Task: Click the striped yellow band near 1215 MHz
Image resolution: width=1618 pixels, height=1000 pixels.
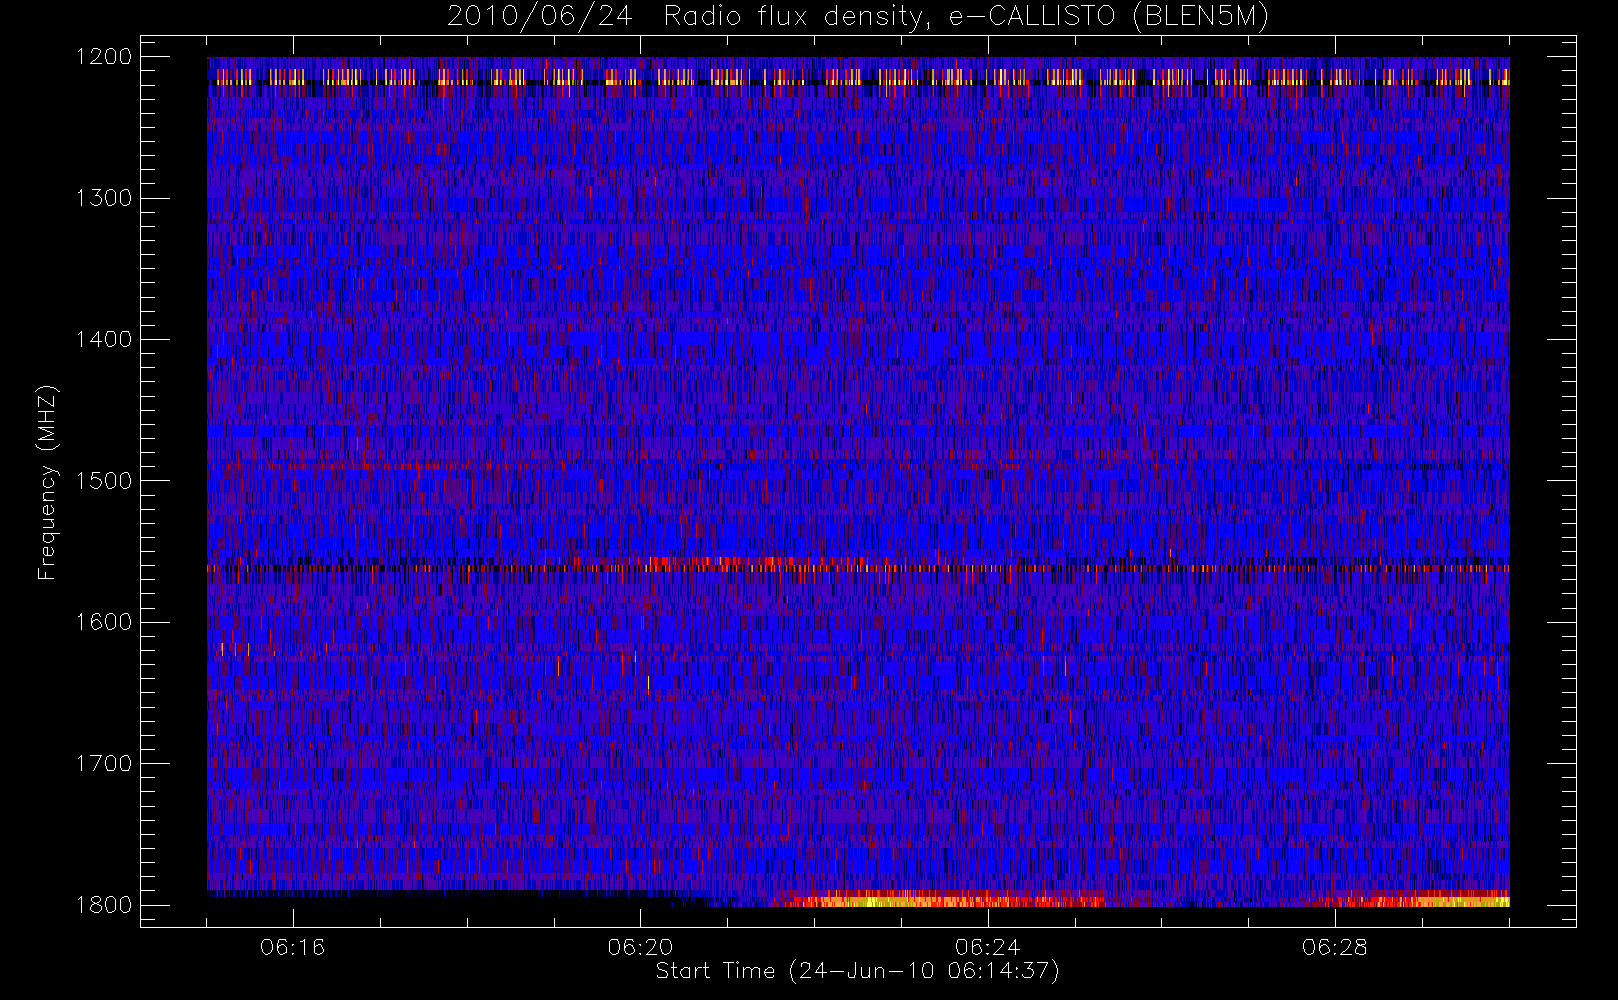Action: tap(858, 77)
